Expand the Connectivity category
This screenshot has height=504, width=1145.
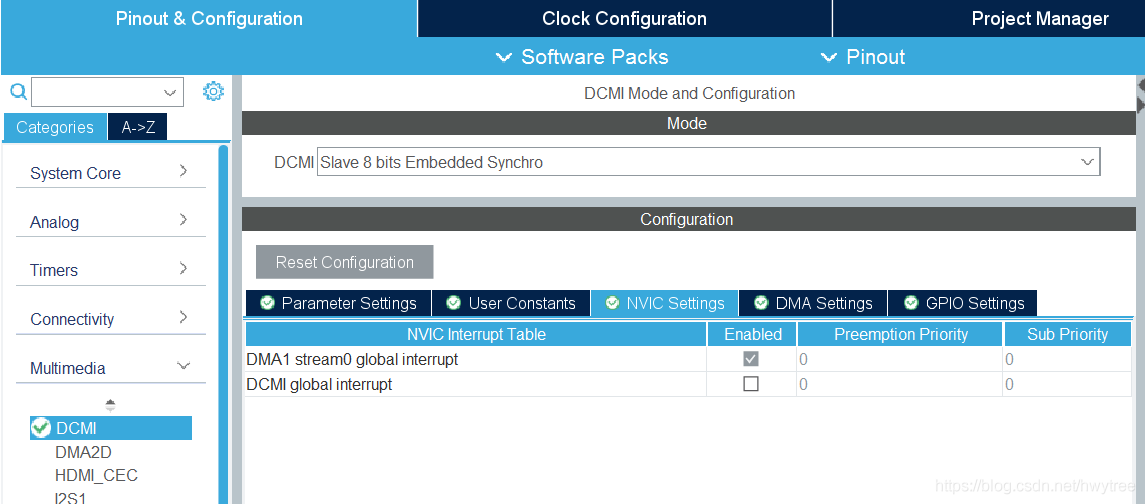[x=110, y=319]
